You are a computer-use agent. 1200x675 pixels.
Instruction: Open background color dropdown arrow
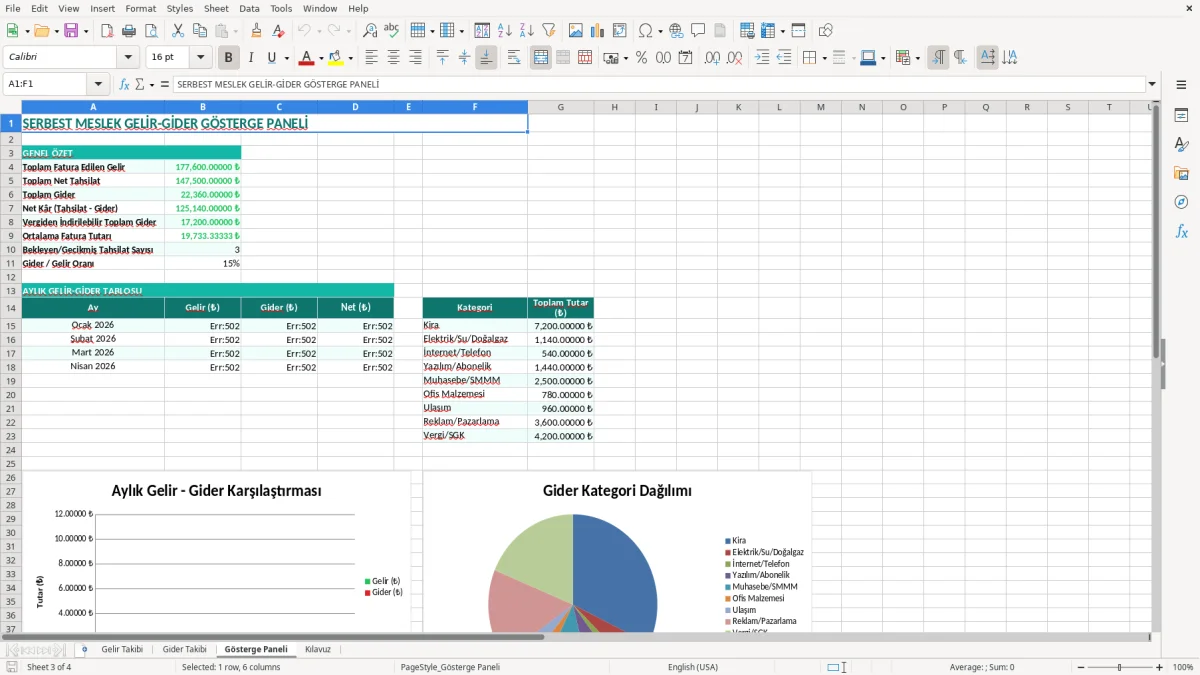pos(350,58)
